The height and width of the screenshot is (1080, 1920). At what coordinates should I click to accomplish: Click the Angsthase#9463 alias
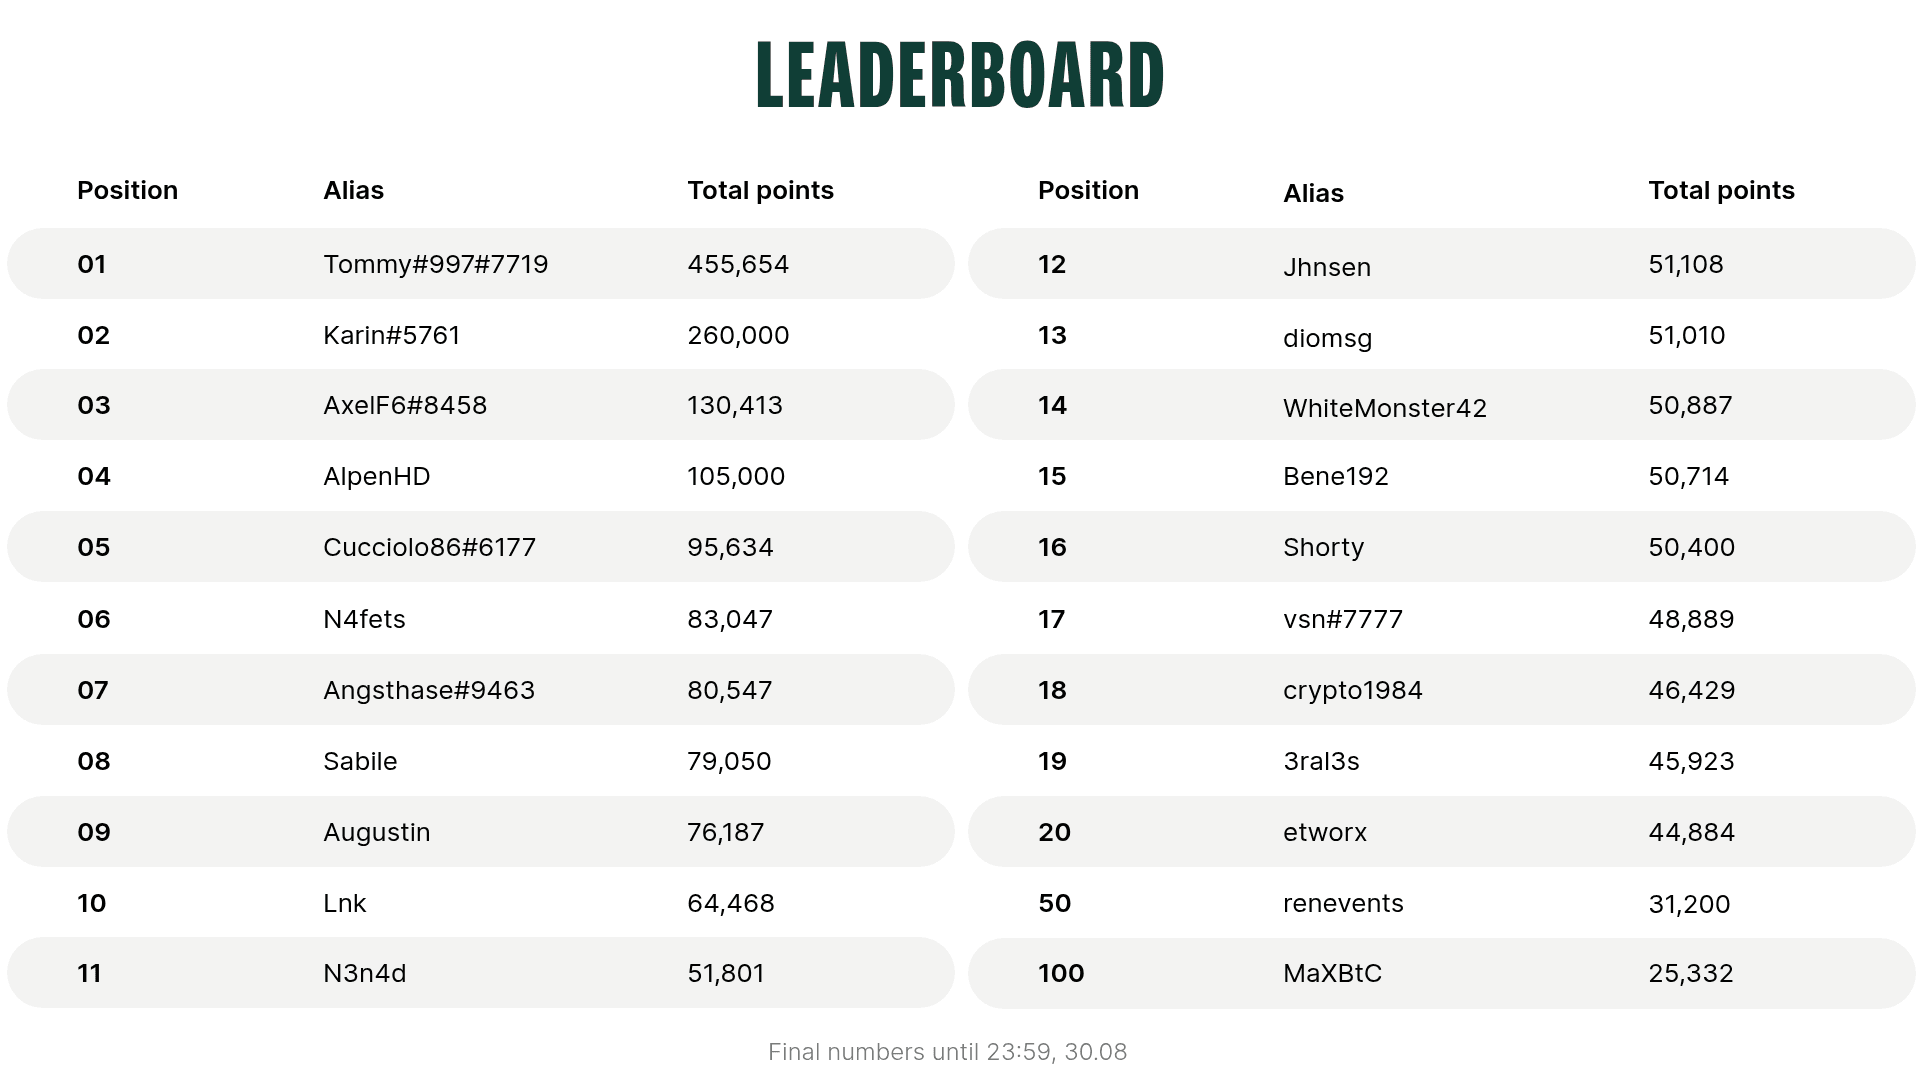pyautogui.click(x=429, y=690)
